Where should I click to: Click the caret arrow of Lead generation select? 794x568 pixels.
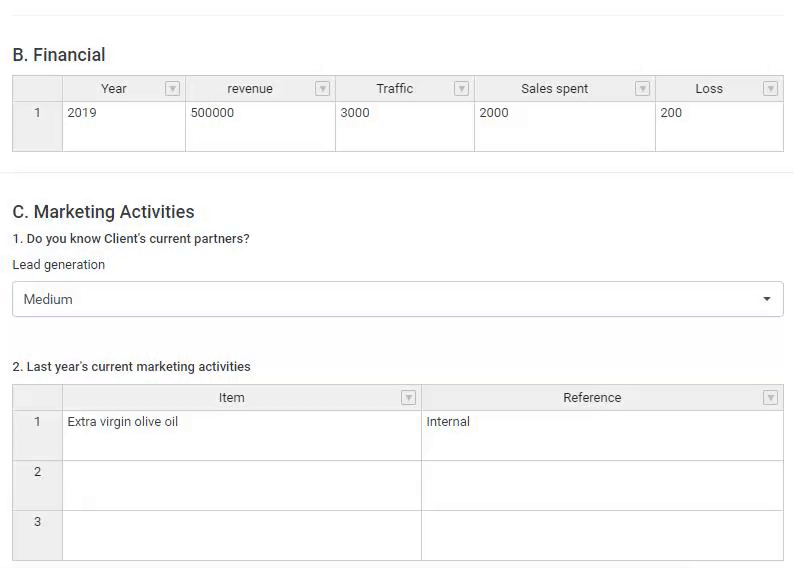click(x=767, y=299)
